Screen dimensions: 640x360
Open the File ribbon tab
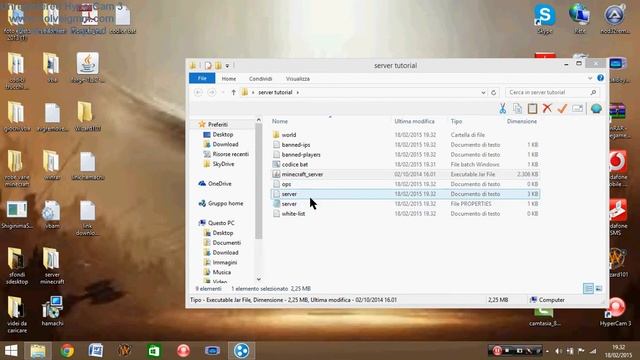202,78
